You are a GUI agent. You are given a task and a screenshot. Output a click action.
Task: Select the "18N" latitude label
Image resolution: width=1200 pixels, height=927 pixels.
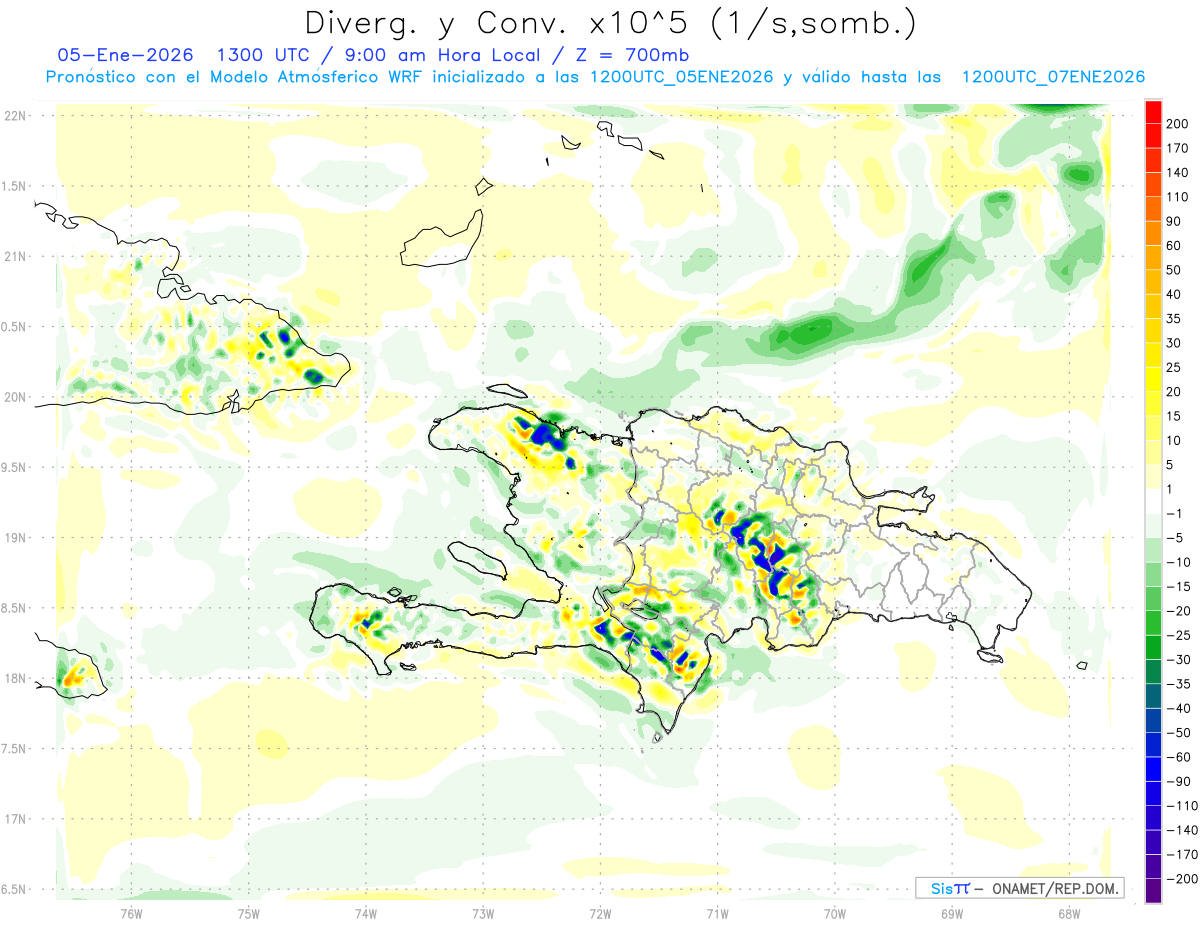(x=17, y=678)
